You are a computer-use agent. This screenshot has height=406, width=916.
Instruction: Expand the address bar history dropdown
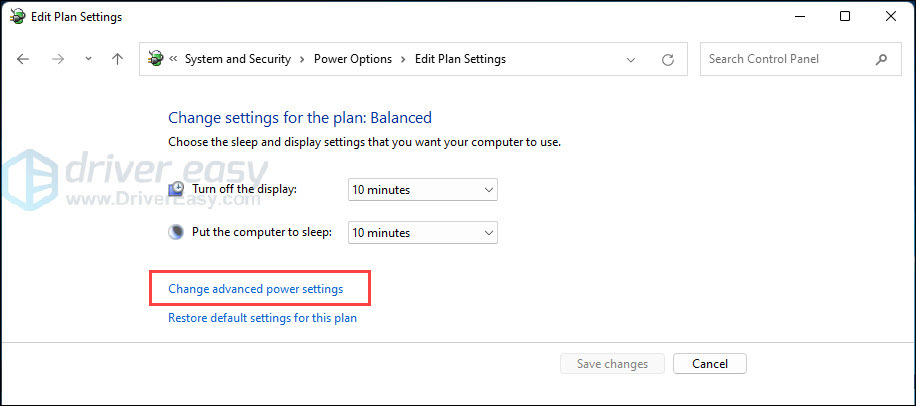[x=631, y=59]
